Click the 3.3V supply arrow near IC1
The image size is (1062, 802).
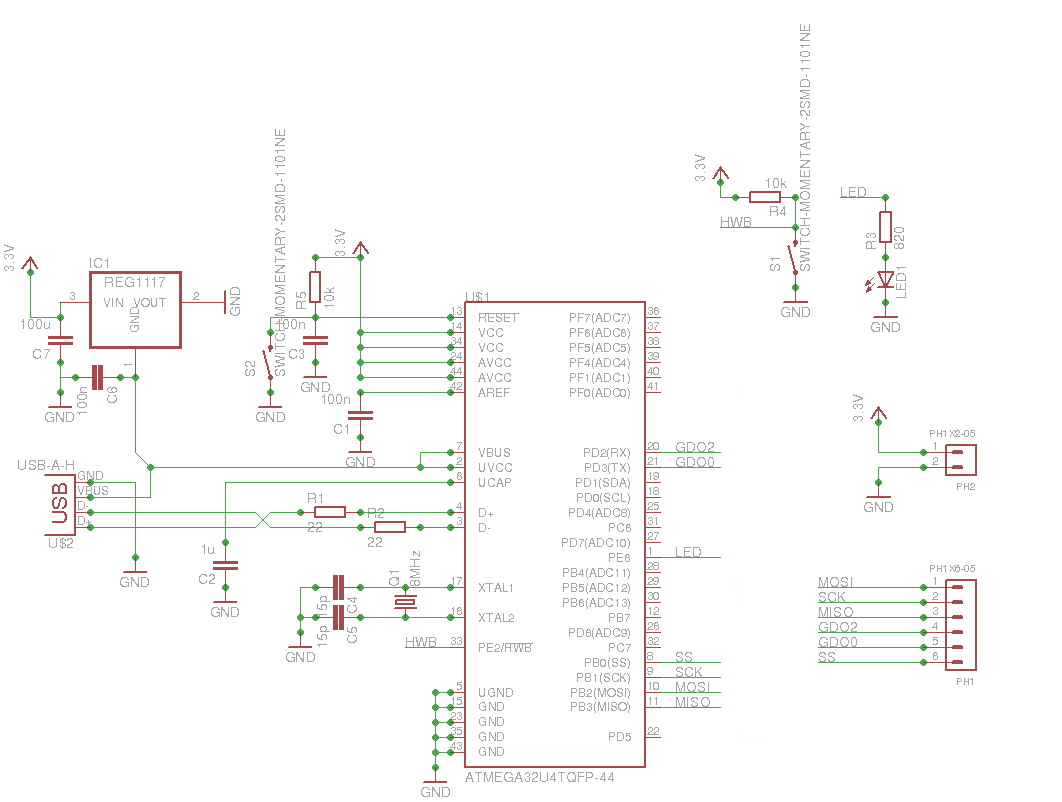click(x=30, y=265)
